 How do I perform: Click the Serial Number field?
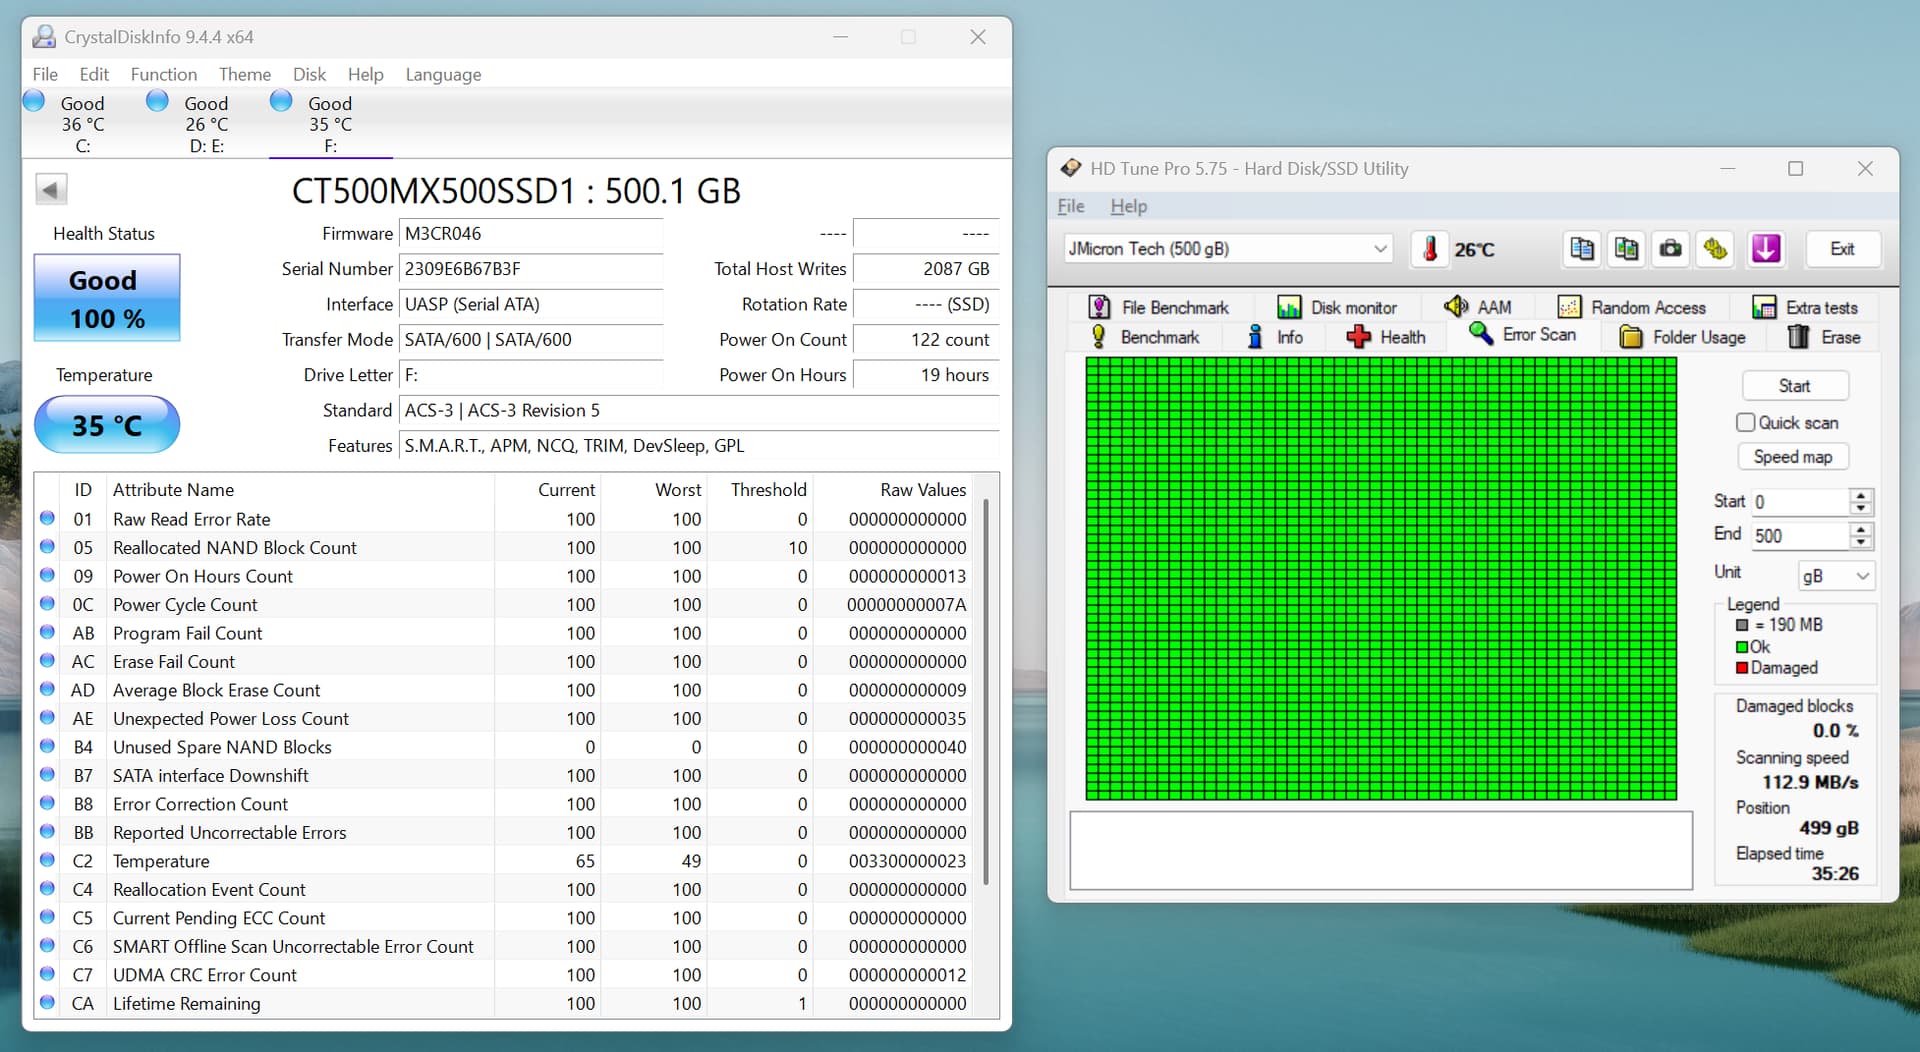[x=531, y=269]
